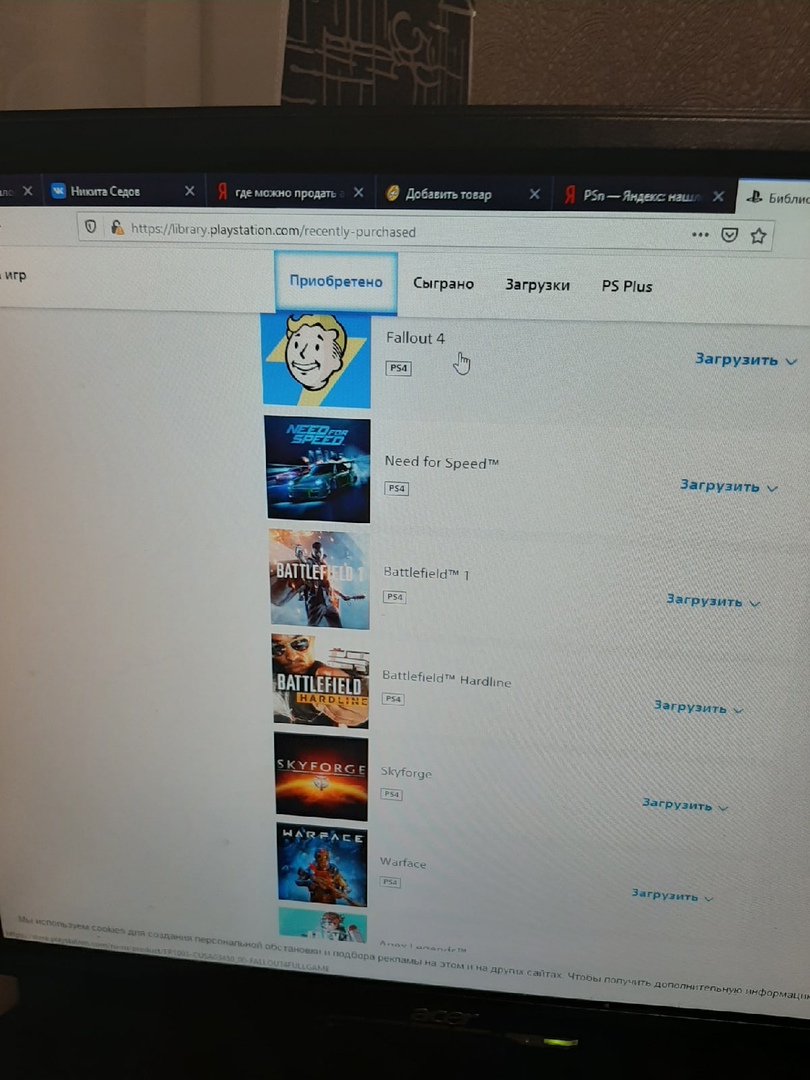Close the Добавить товар tab

(x=534, y=194)
